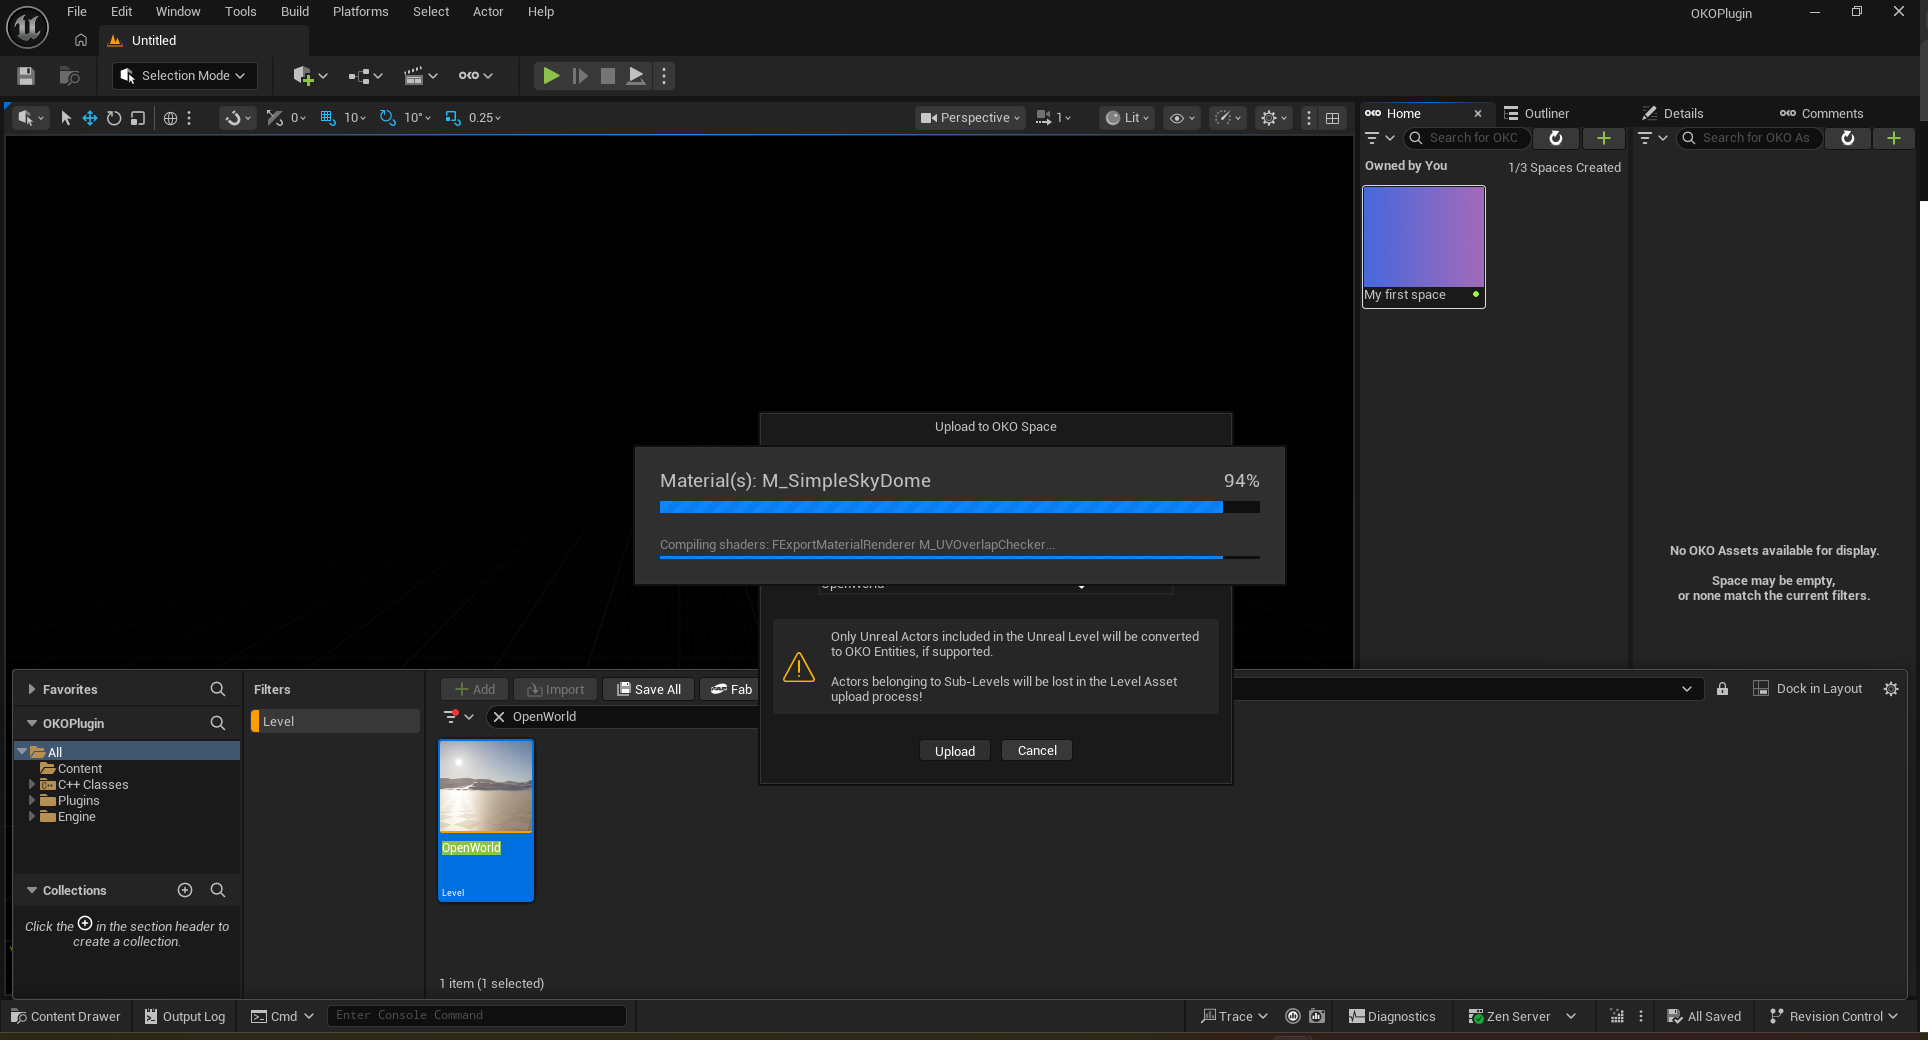Image resolution: width=1928 pixels, height=1040 pixels.
Task: Refresh the OKO assets list
Action: click(1848, 138)
